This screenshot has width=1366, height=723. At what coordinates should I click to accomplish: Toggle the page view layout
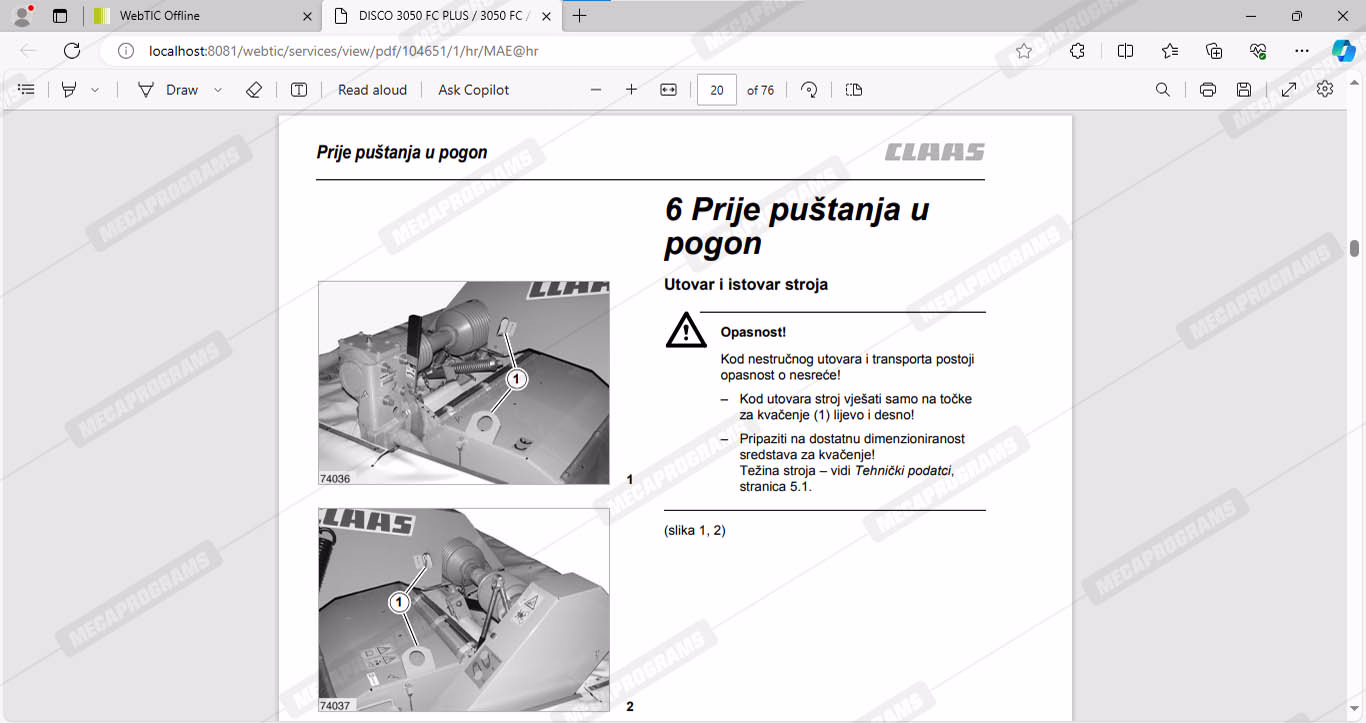click(853, 90)
